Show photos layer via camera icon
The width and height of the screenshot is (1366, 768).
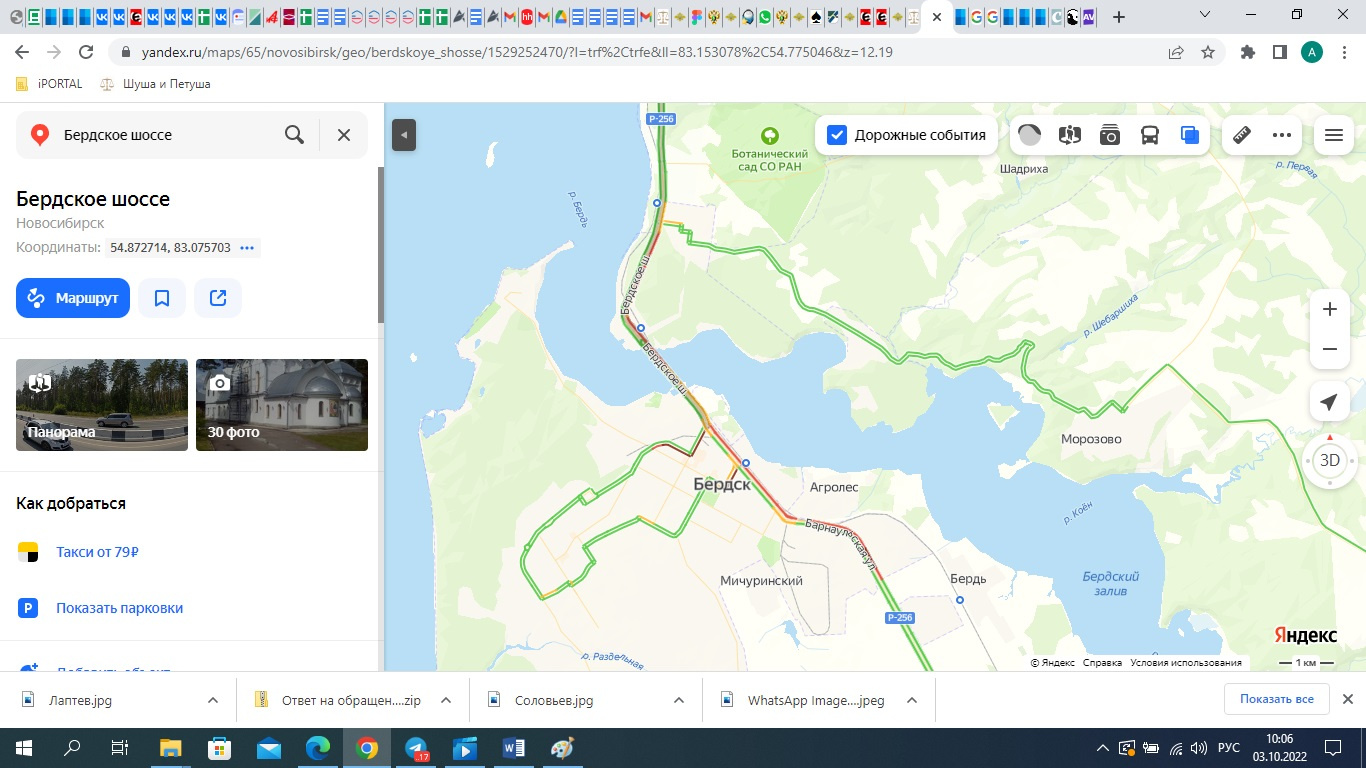[1110, 135]
